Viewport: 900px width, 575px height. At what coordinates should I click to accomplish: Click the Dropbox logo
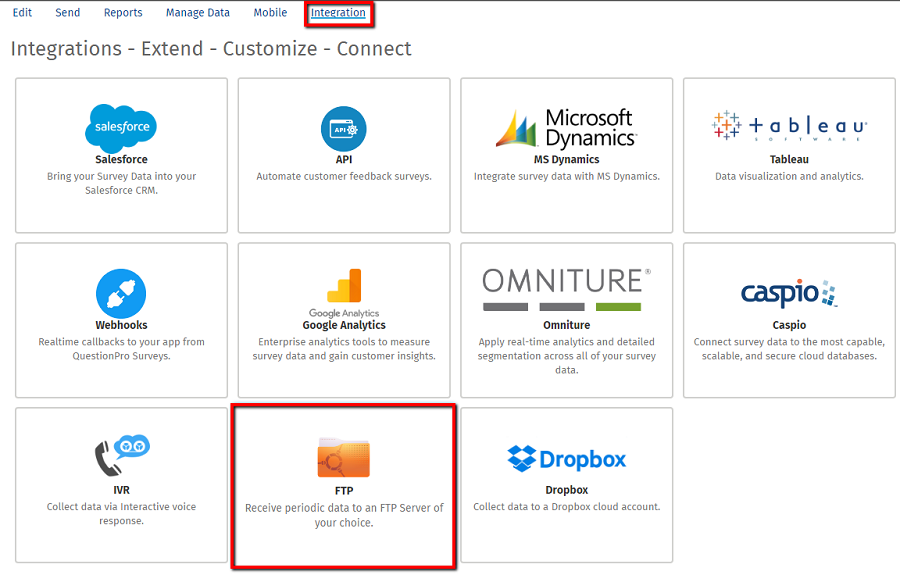coord(566,459)
